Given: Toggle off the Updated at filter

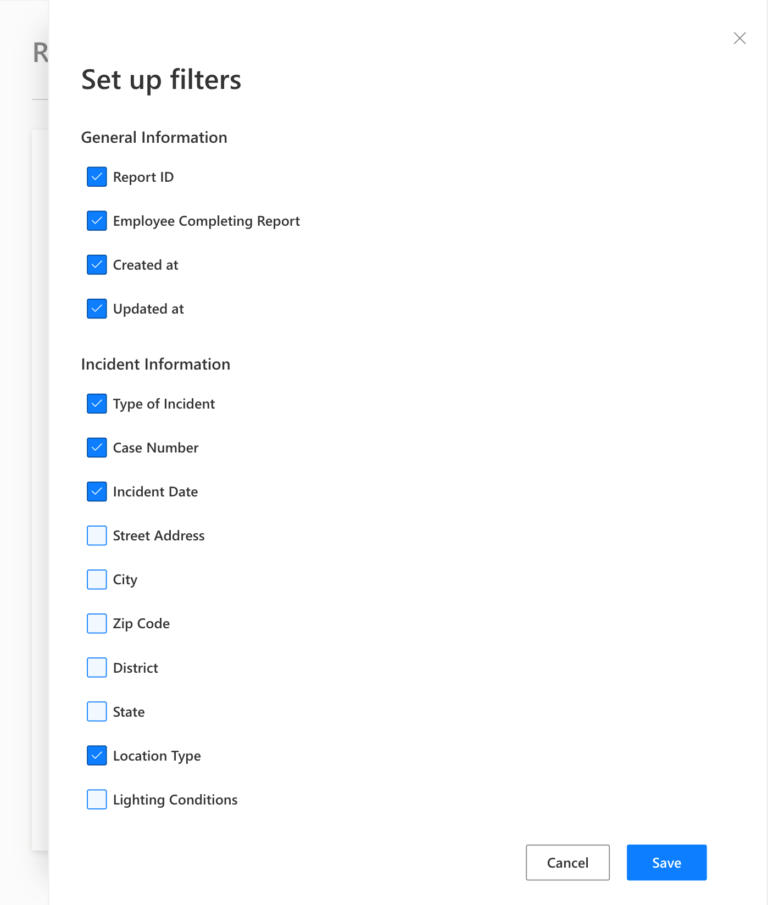Looking at the screenshot, I should tap(96, 308).
